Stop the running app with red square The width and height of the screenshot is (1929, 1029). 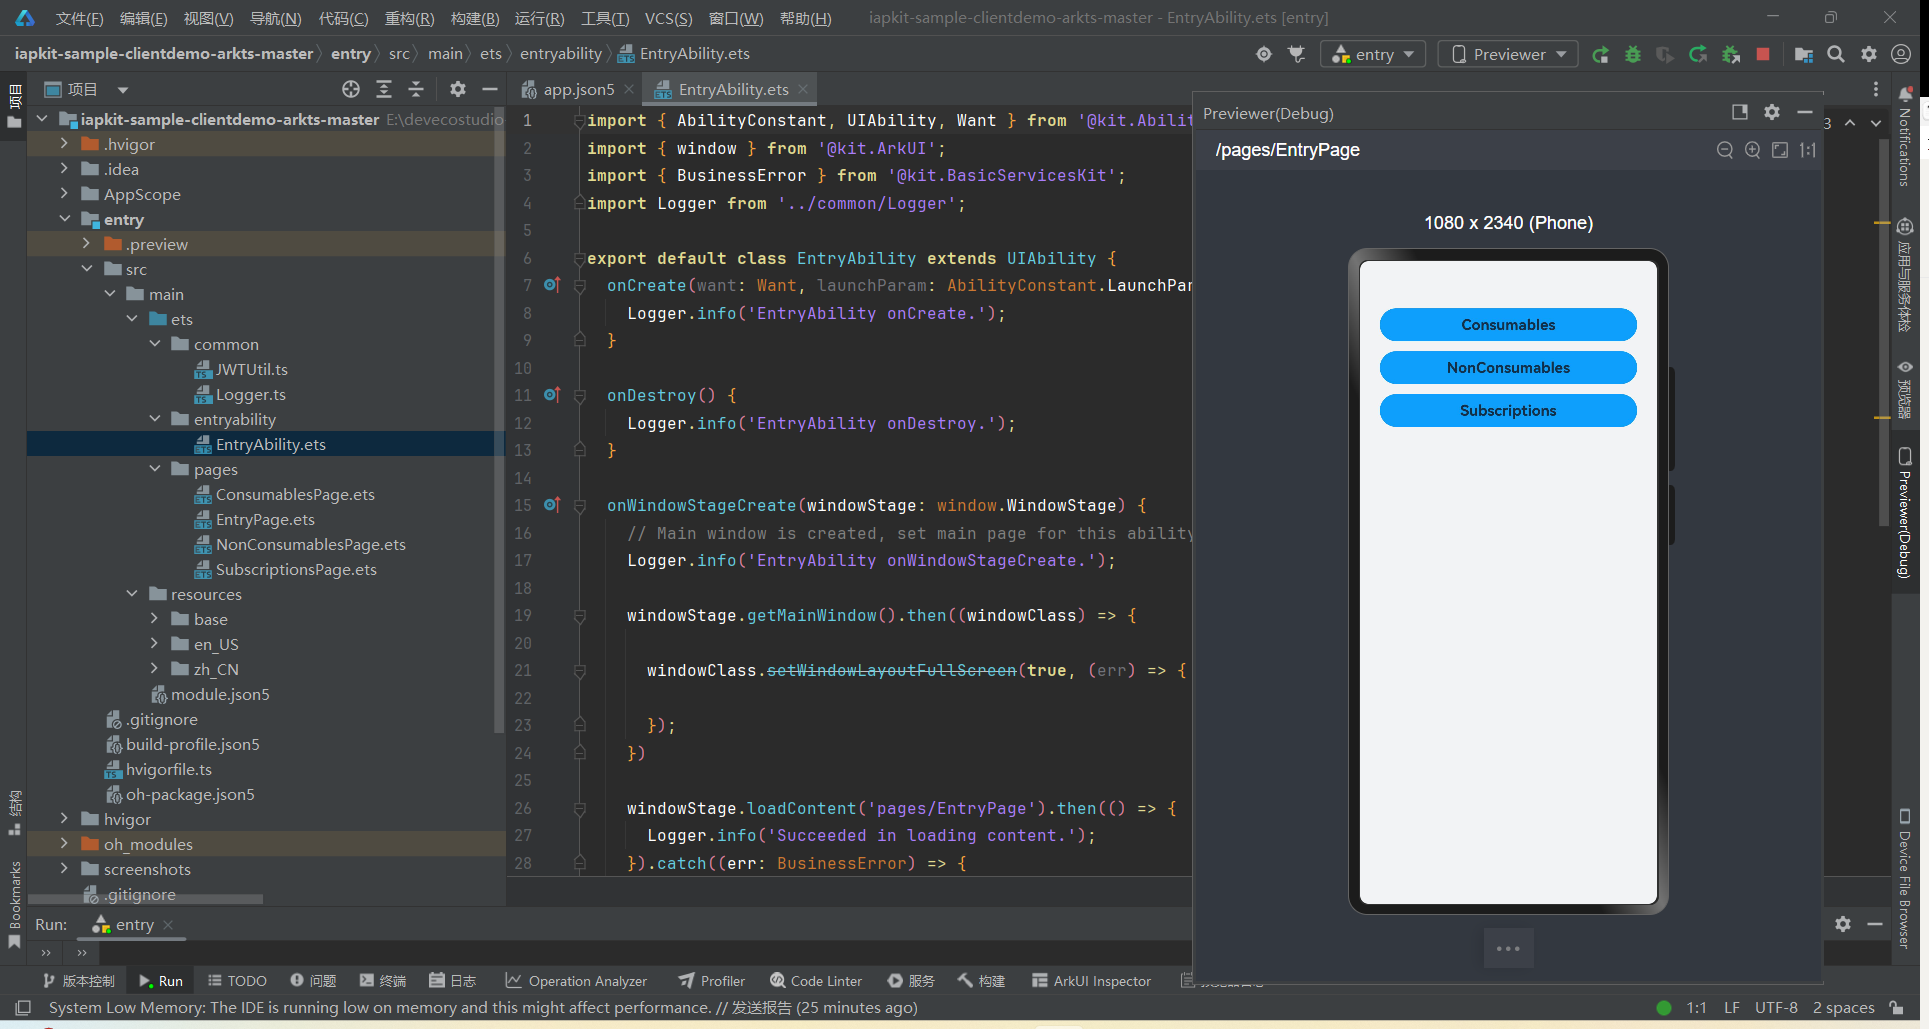coord(1763,54)
